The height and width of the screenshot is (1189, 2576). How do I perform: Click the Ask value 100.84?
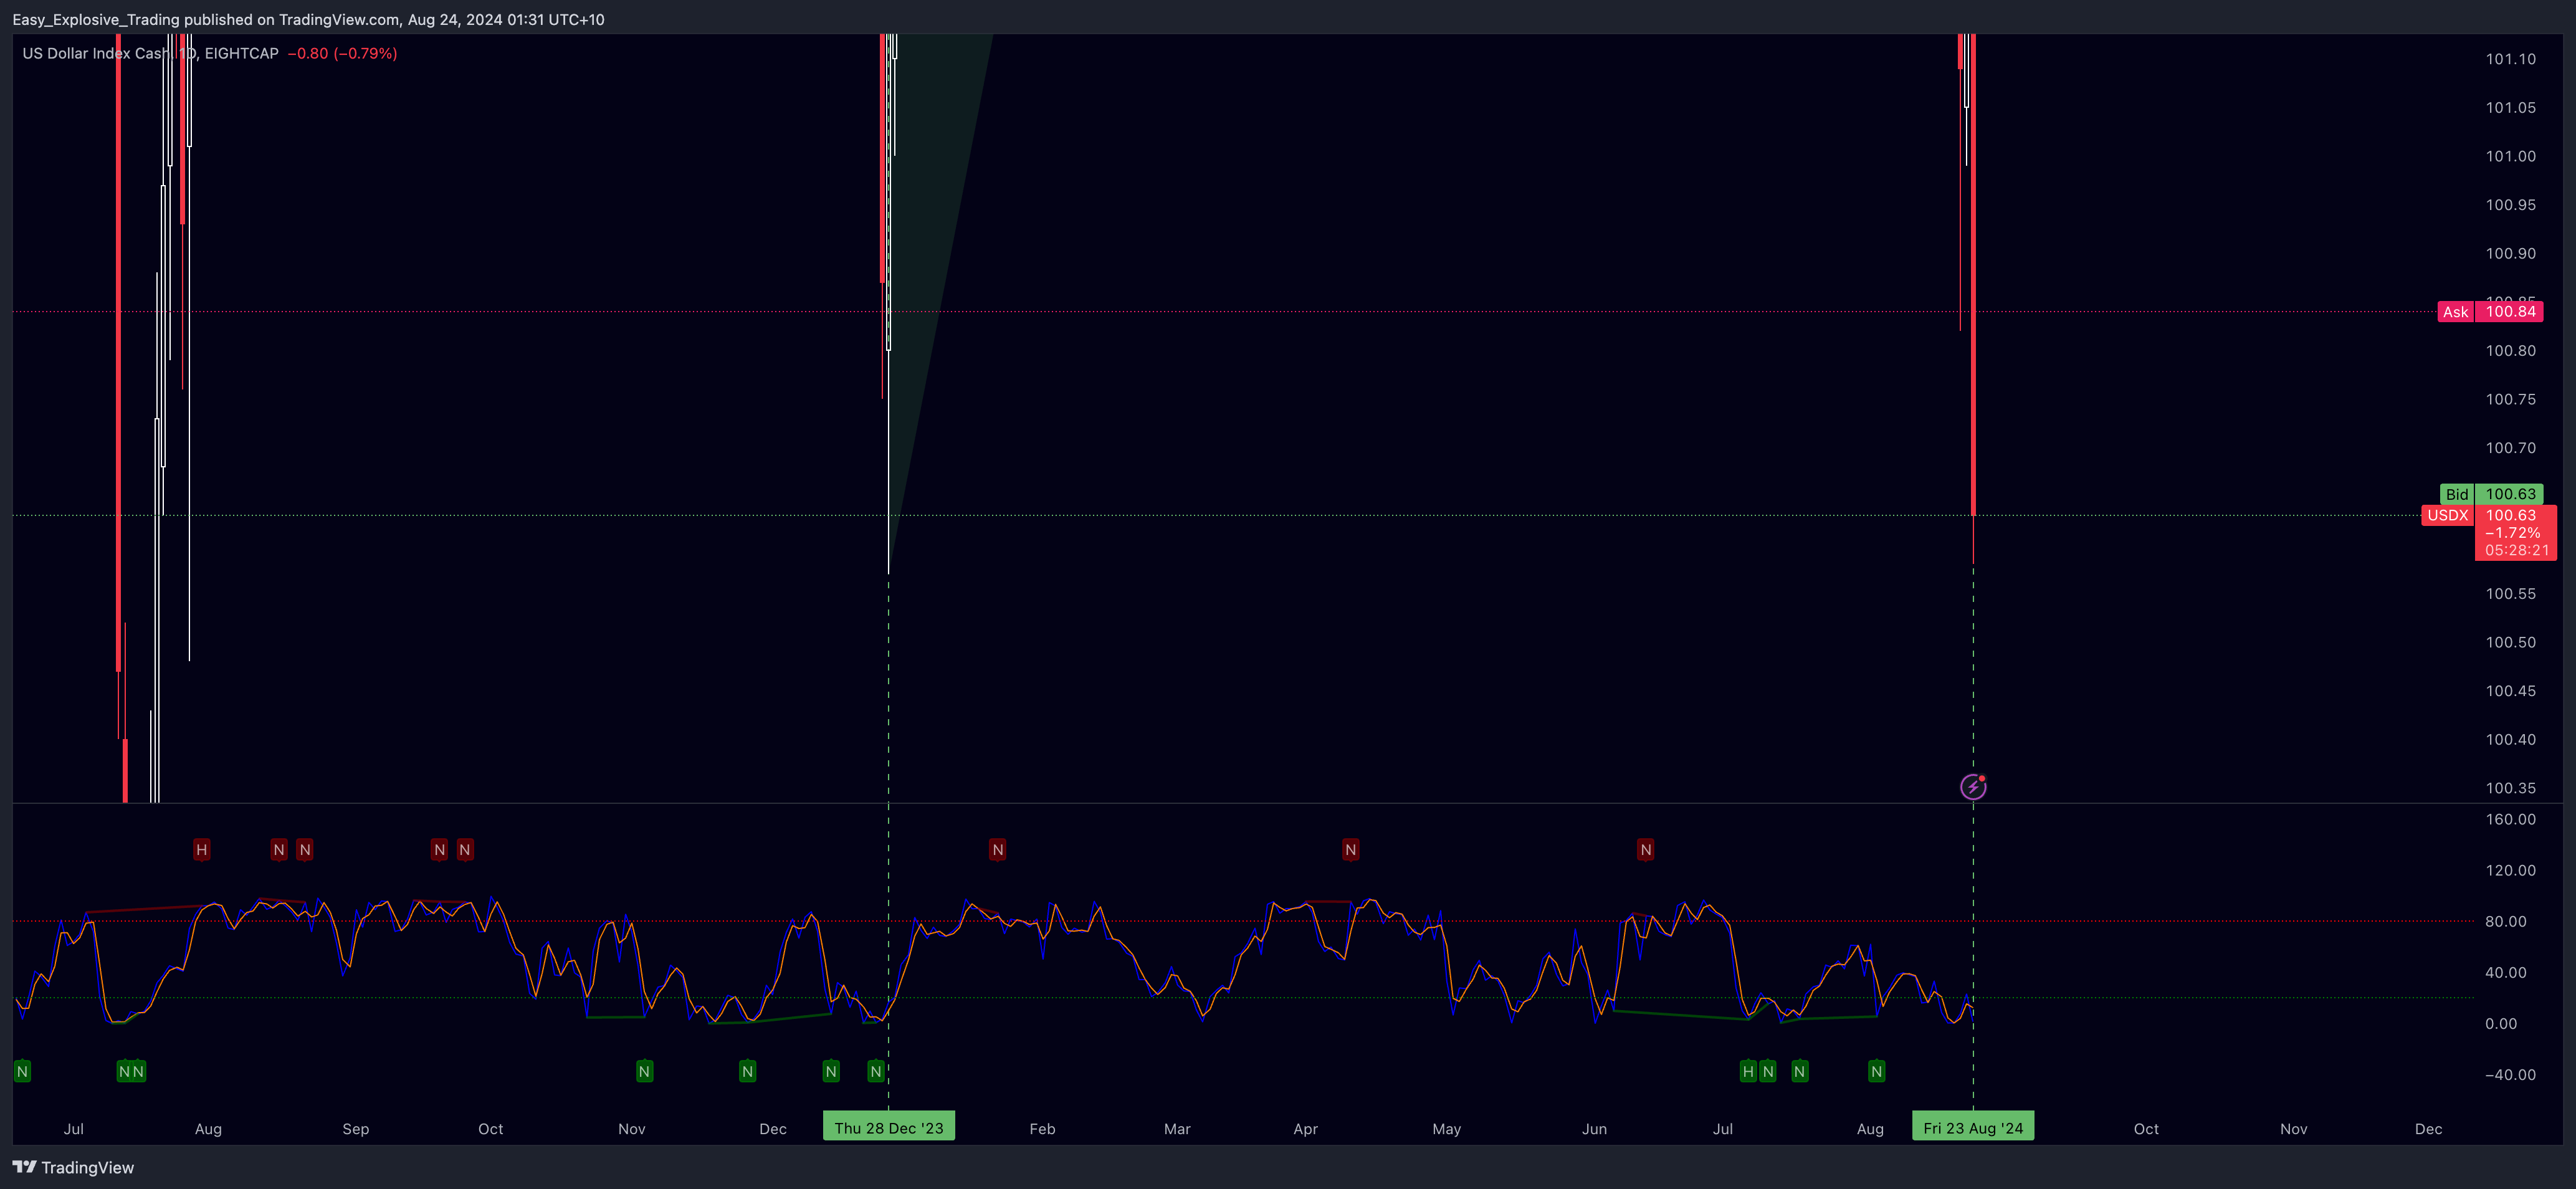coord(2510,312)
